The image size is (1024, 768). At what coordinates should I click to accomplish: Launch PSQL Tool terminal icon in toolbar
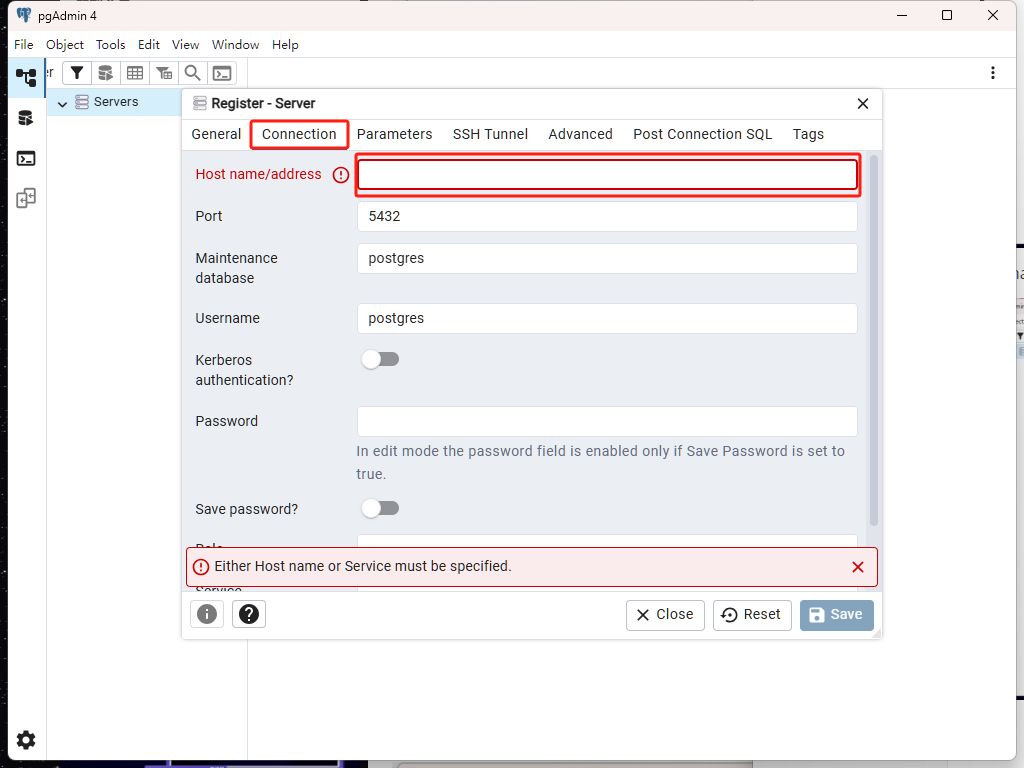coord(222,72)
